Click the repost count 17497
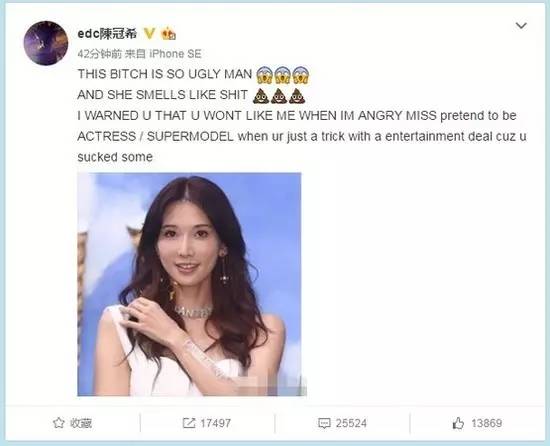550x446 pixels. [216, 423]
